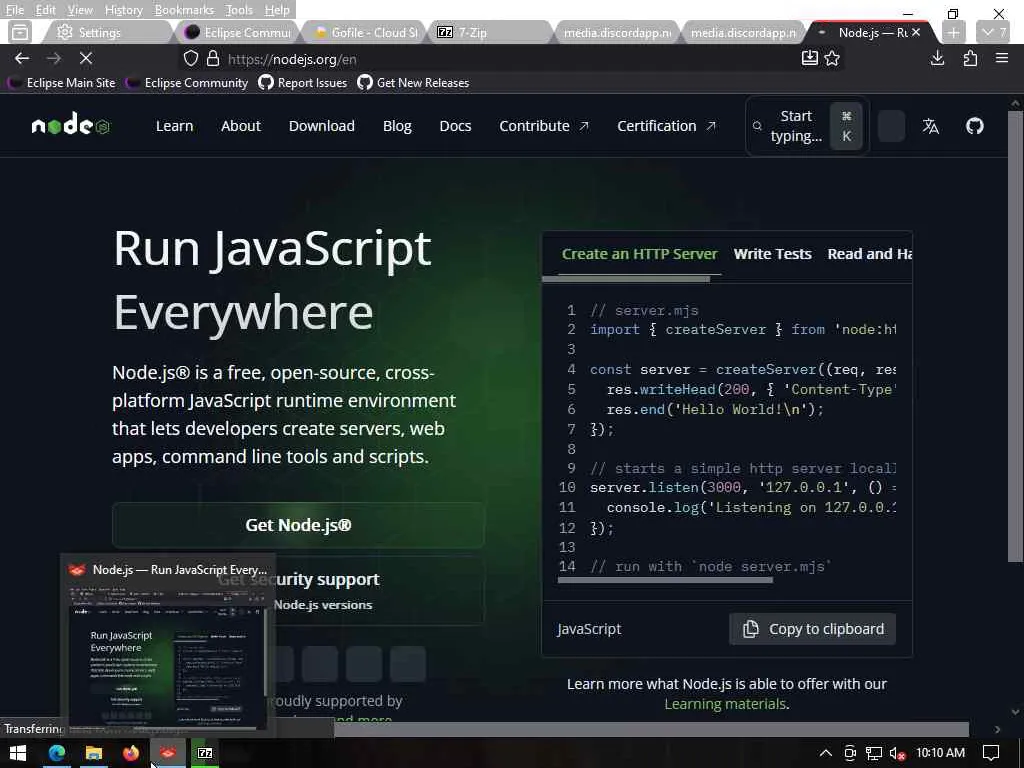The height and width of the screenshot is (768, 1024).
Task: Open a new tab with plus button
Action: 953,32
